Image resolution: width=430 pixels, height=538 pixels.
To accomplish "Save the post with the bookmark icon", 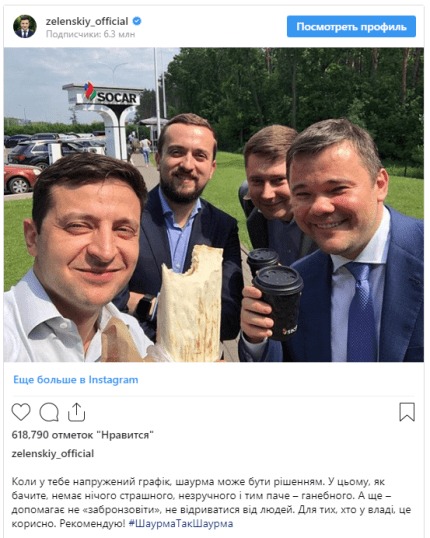I will [407, 412].
